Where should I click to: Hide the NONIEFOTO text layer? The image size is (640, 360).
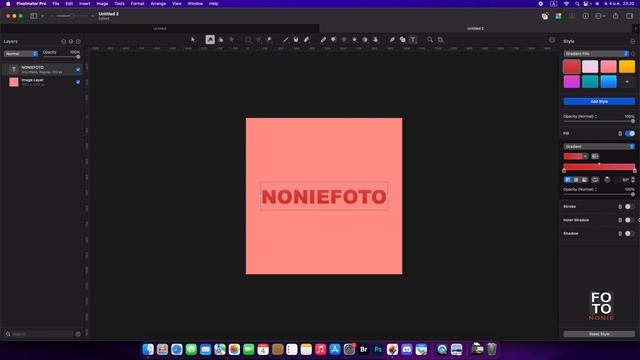pos(78,69)
